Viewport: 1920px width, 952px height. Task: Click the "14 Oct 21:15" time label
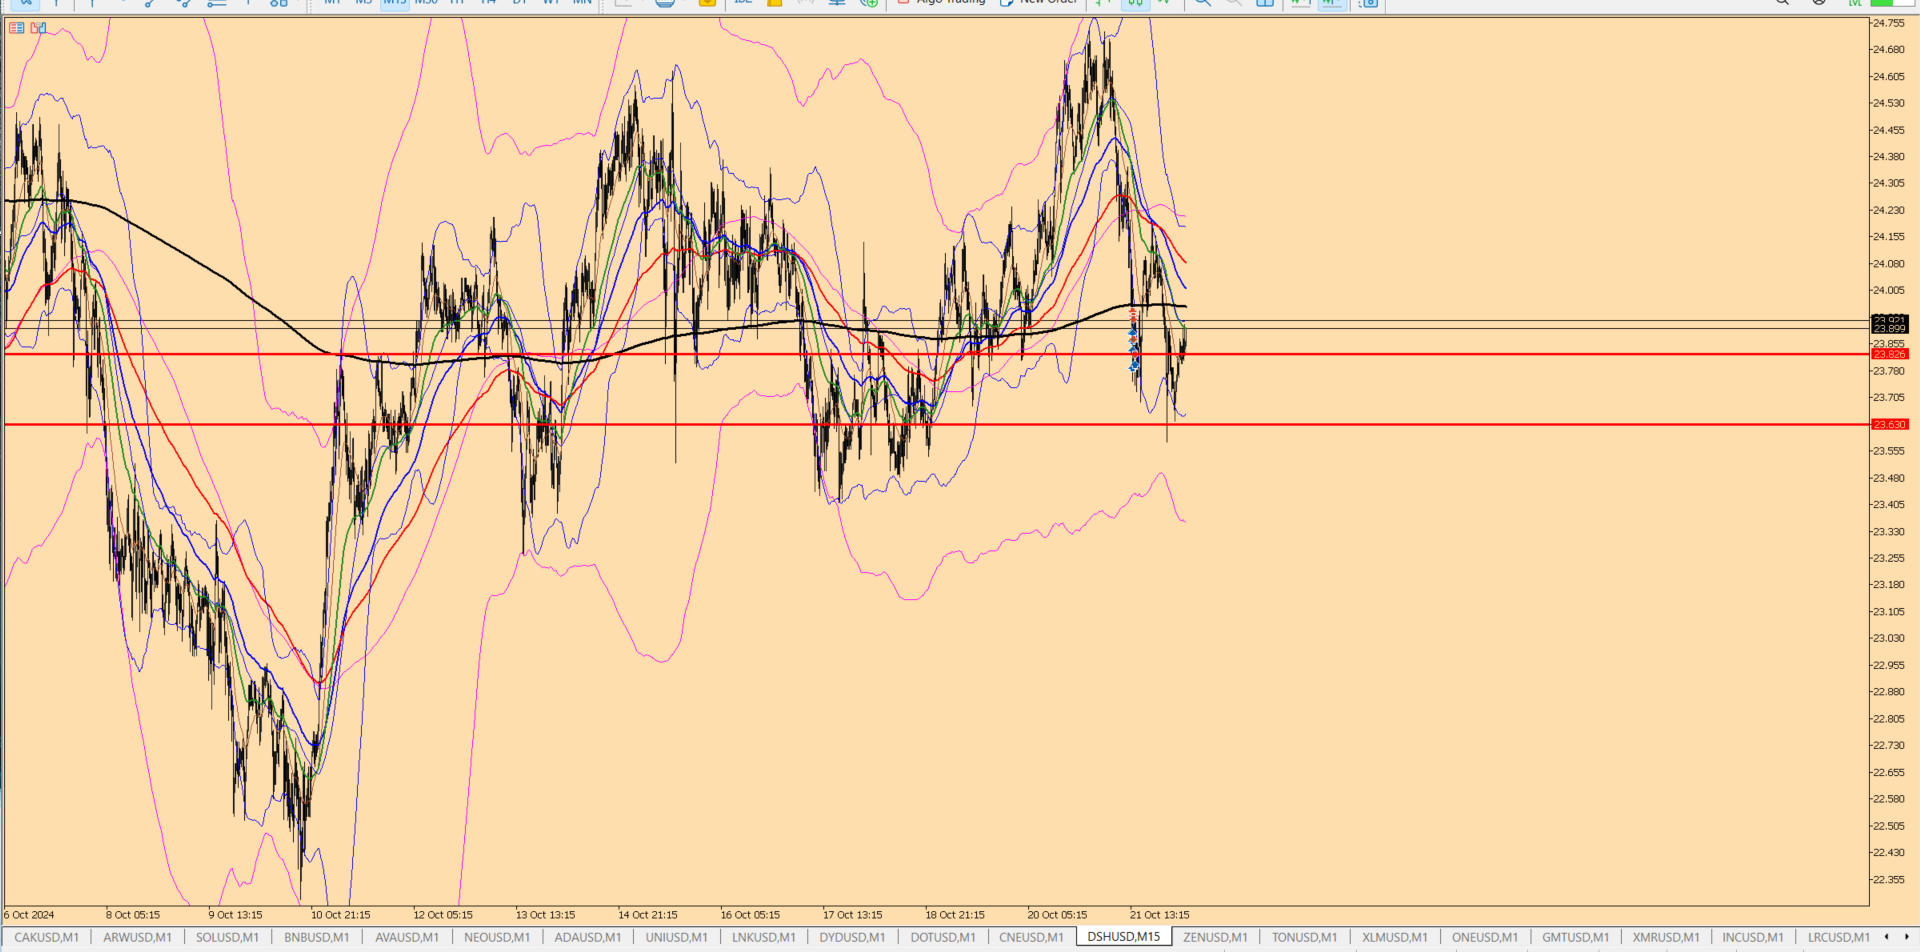648,915
